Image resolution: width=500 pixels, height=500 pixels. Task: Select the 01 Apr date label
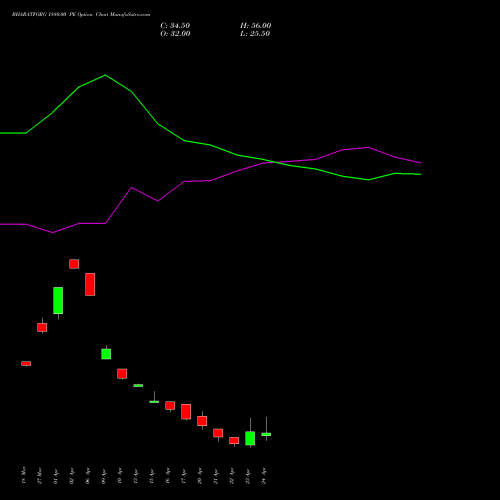click(56, 476)
